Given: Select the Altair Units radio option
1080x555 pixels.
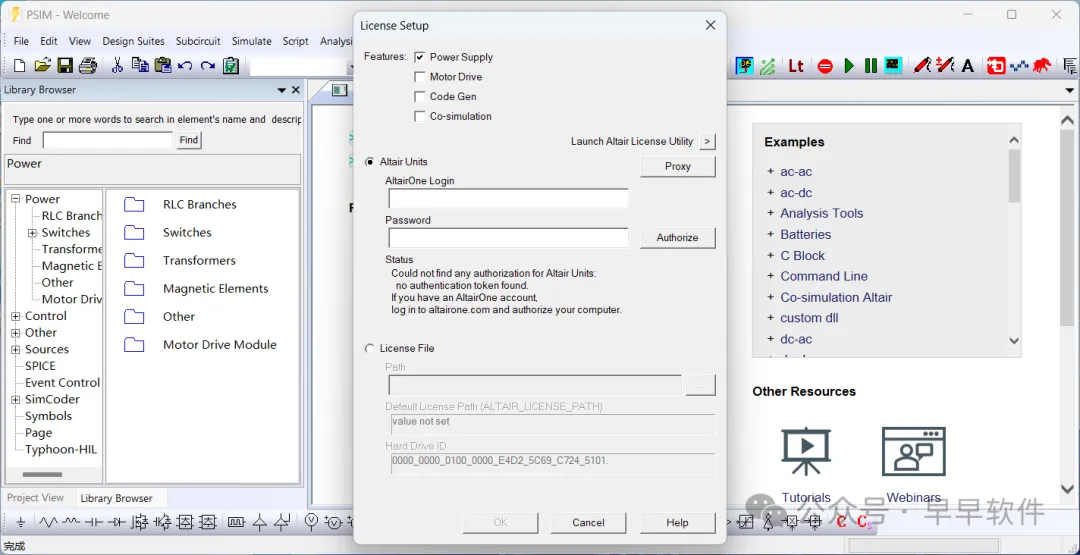Looking at the screenshot, I should [x=370, y=162].
